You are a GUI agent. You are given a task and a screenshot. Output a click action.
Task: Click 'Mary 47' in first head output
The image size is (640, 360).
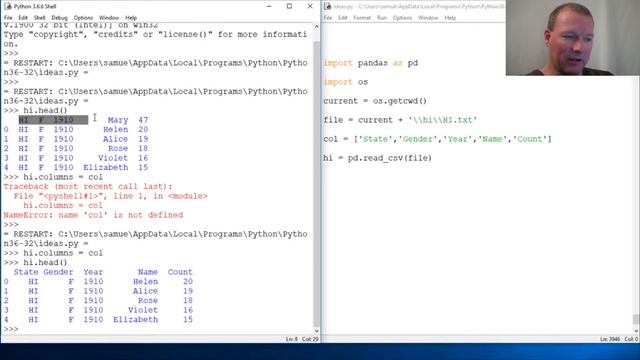coord(128,120)
